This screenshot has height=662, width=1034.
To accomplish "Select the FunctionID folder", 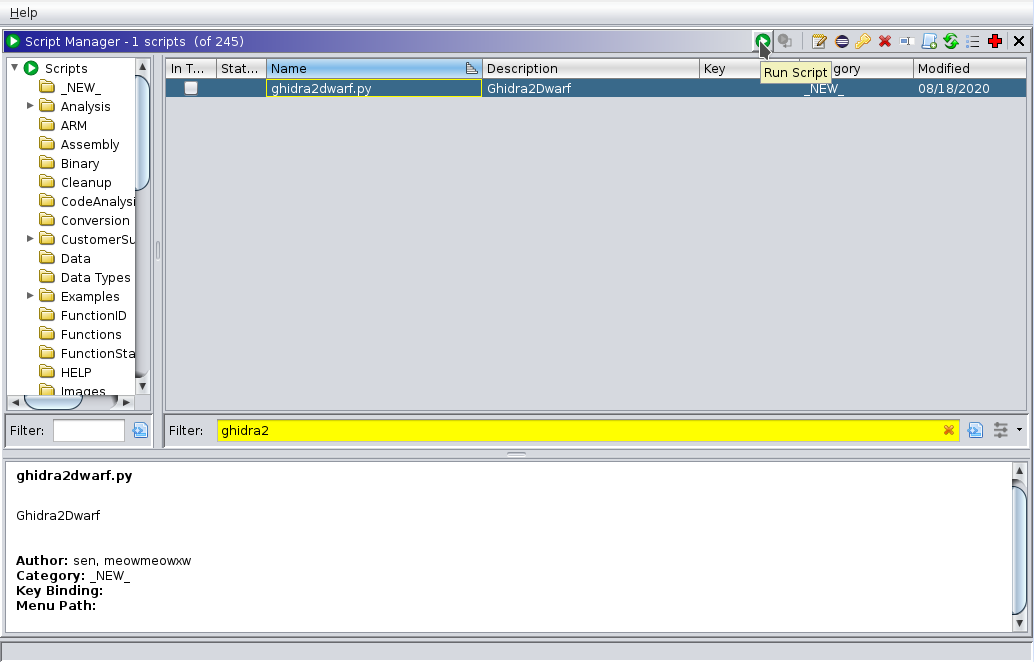I will [x=94, y=316].
